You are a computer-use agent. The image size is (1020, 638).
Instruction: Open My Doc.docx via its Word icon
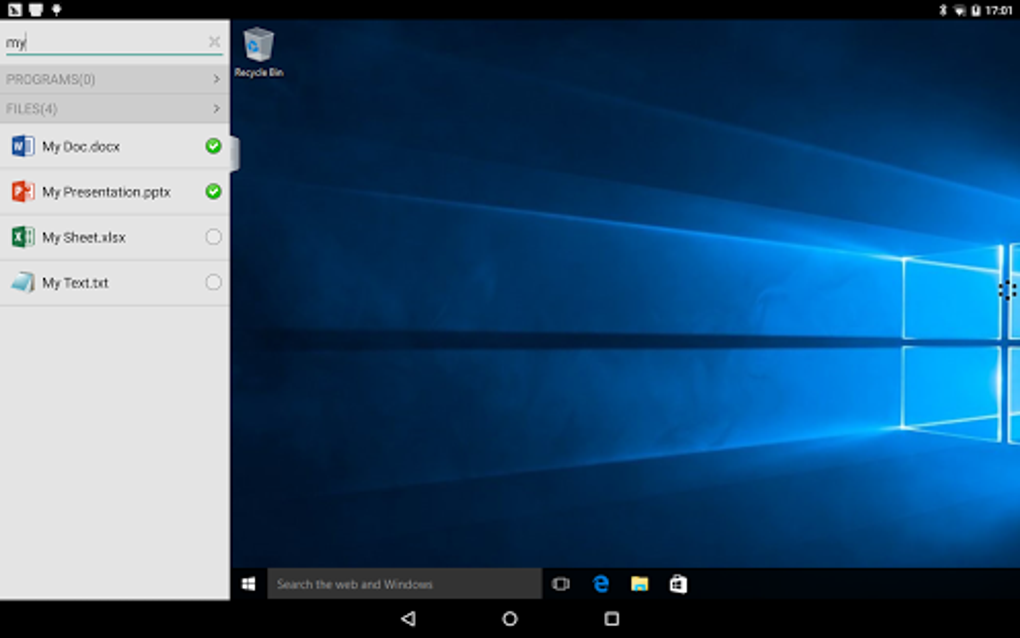click(22, 146)
